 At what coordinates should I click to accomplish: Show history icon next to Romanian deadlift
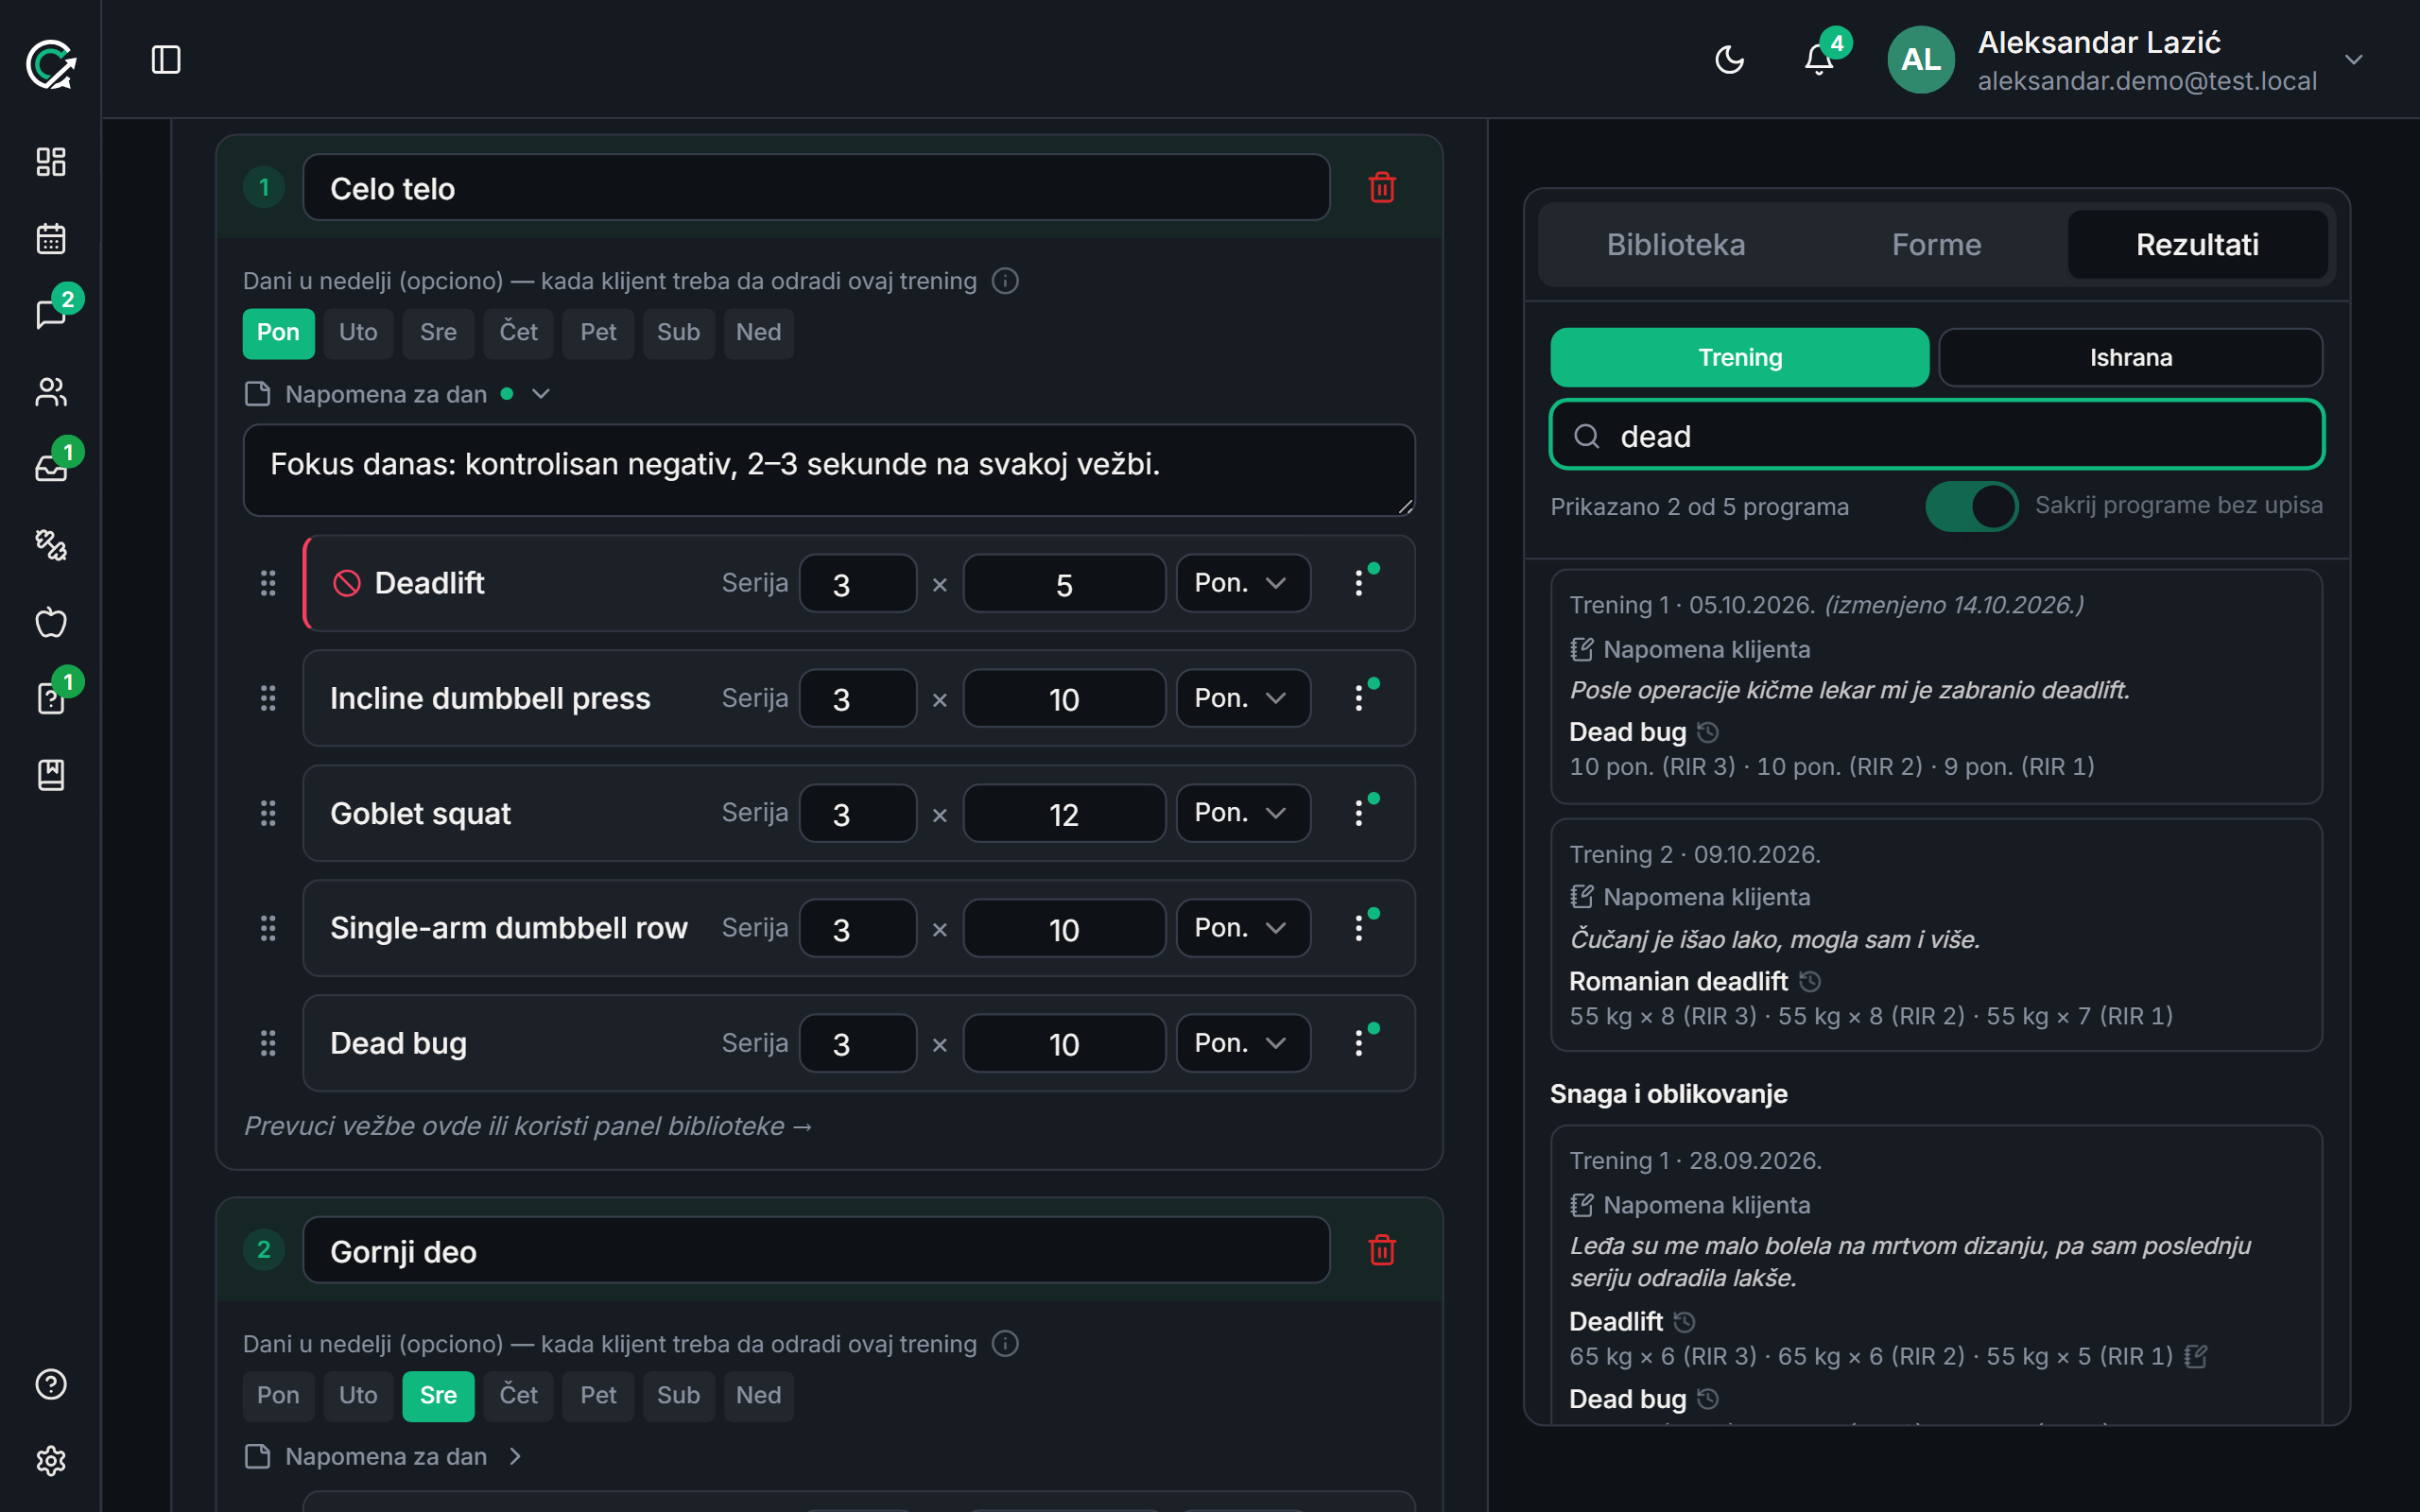pos(1810,981)
